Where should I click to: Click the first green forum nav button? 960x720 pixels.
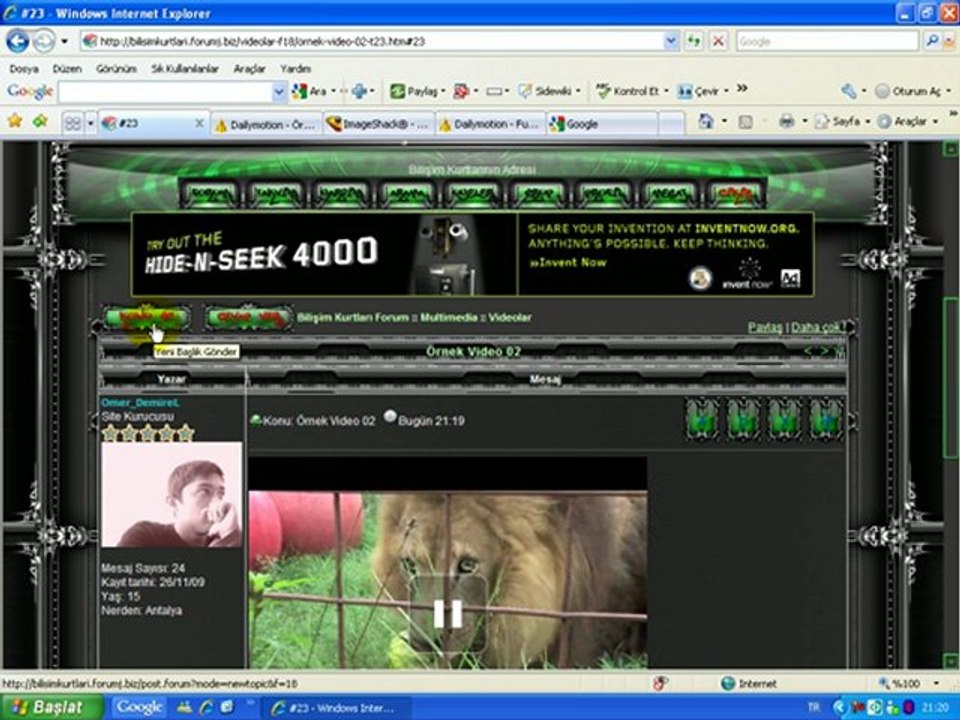pyautogui.click(x=213, y=193)
